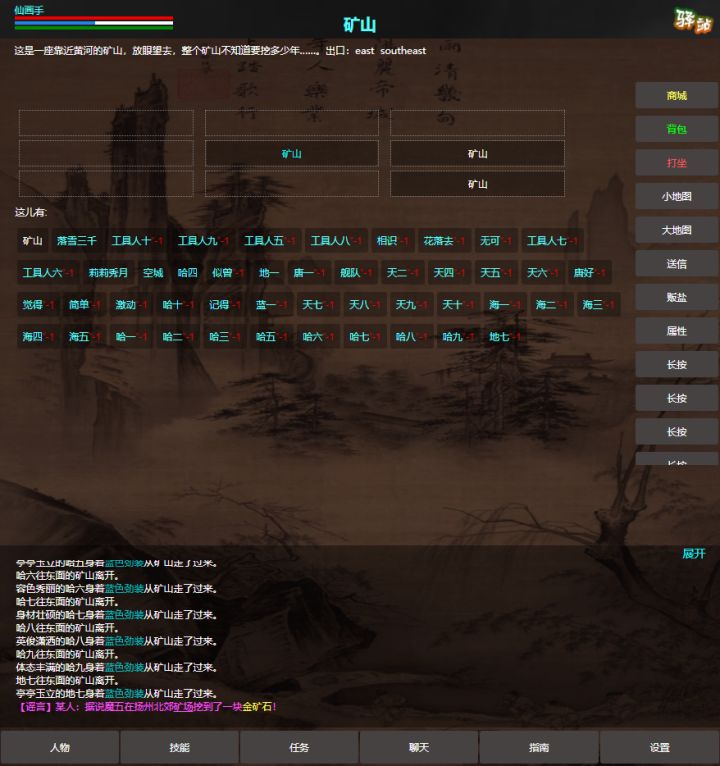Viewport: 720px width, 766px height.
Task: Select 天四 in the room list
Action: point(449,273)
